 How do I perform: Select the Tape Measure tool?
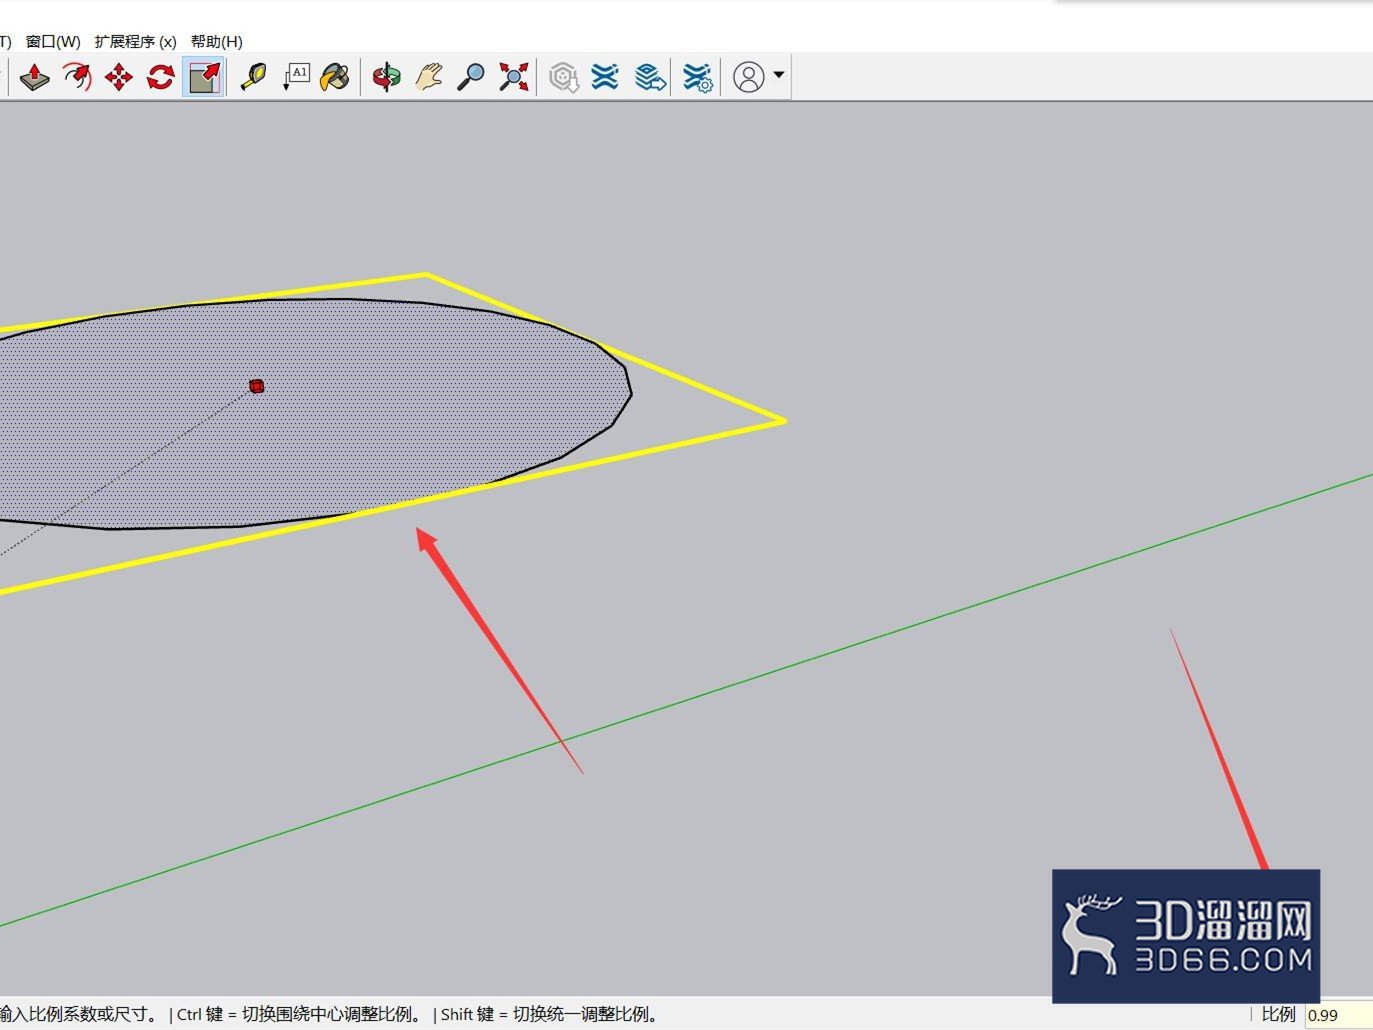pyautogui.click(x=254, y=77)
